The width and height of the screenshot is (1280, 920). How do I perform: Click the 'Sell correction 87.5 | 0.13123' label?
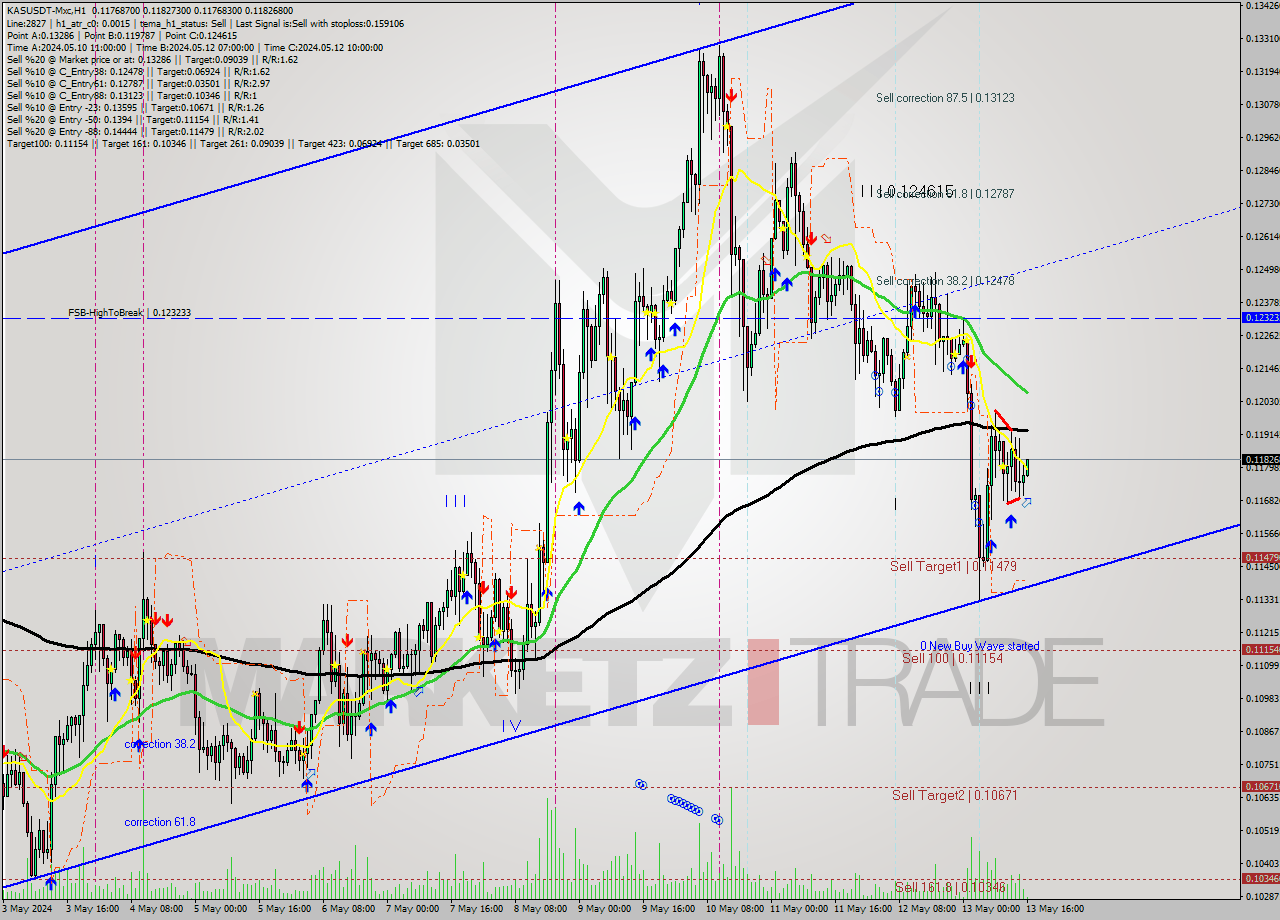tap(945, 98)
